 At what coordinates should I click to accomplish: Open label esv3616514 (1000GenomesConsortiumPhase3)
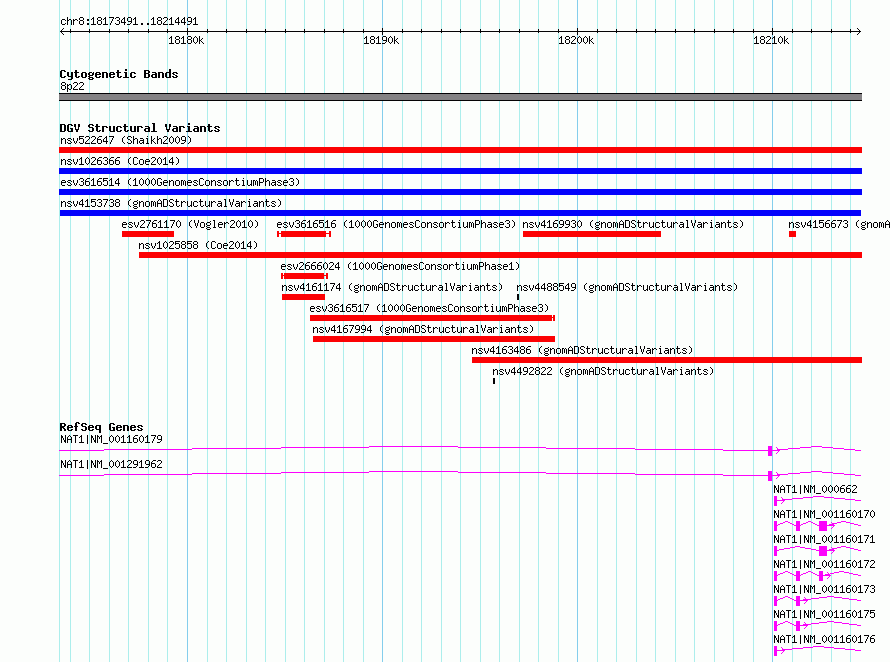(180, 182)
